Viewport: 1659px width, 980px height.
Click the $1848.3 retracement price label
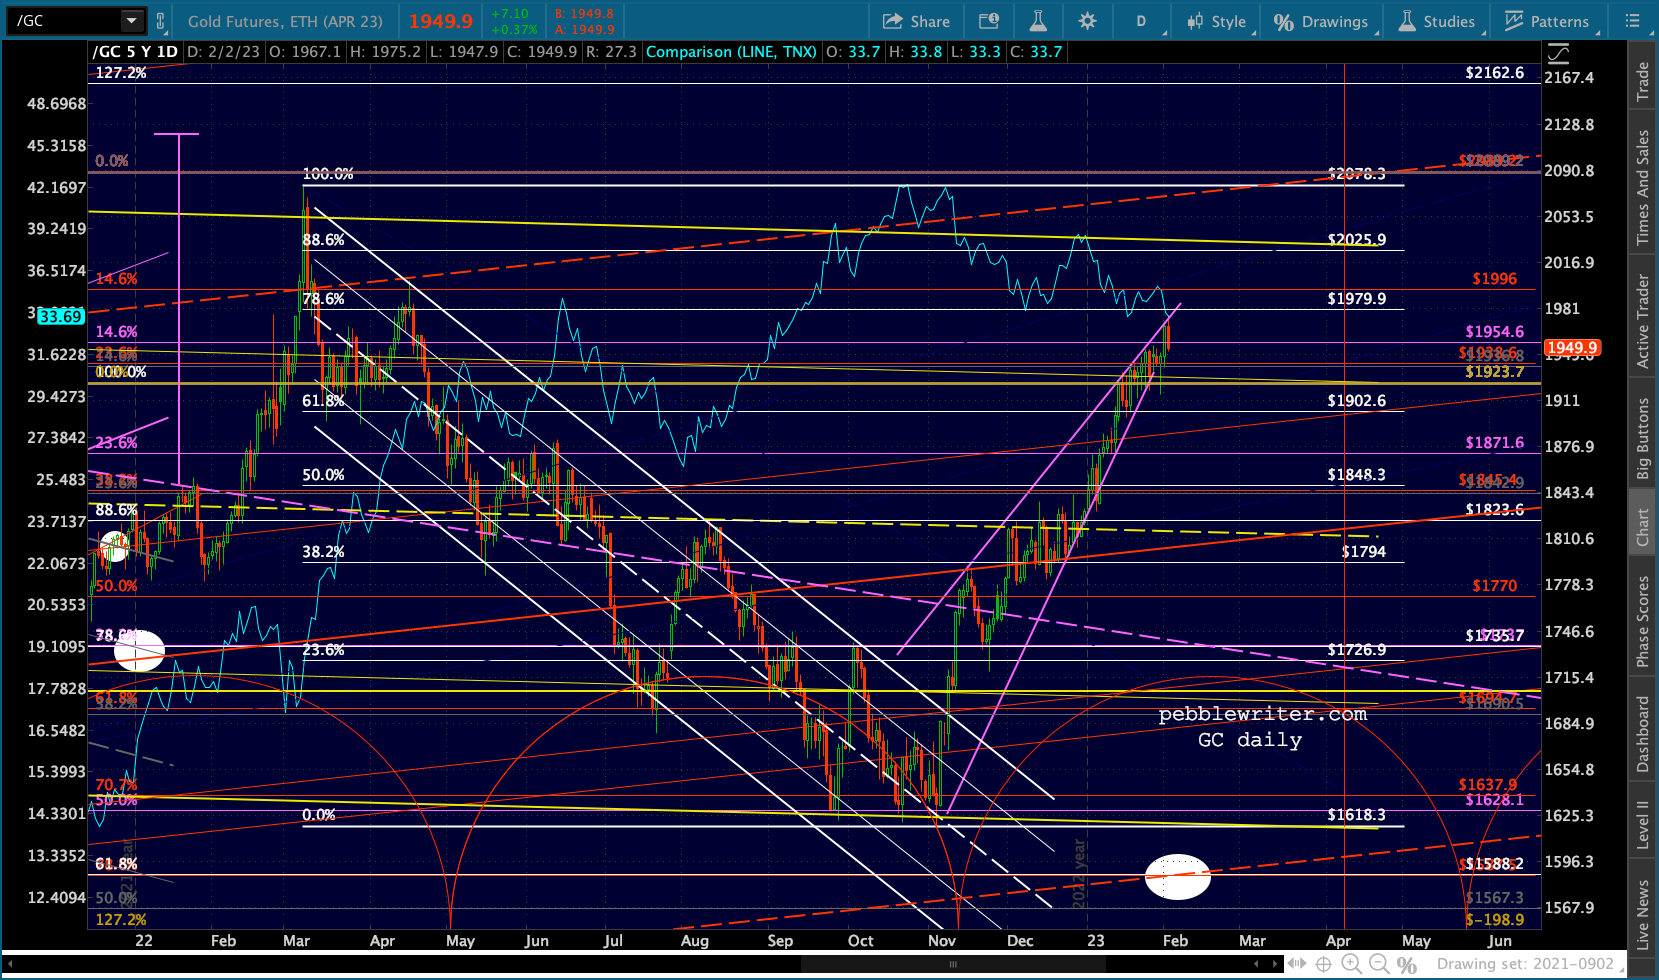(1357, 474)
